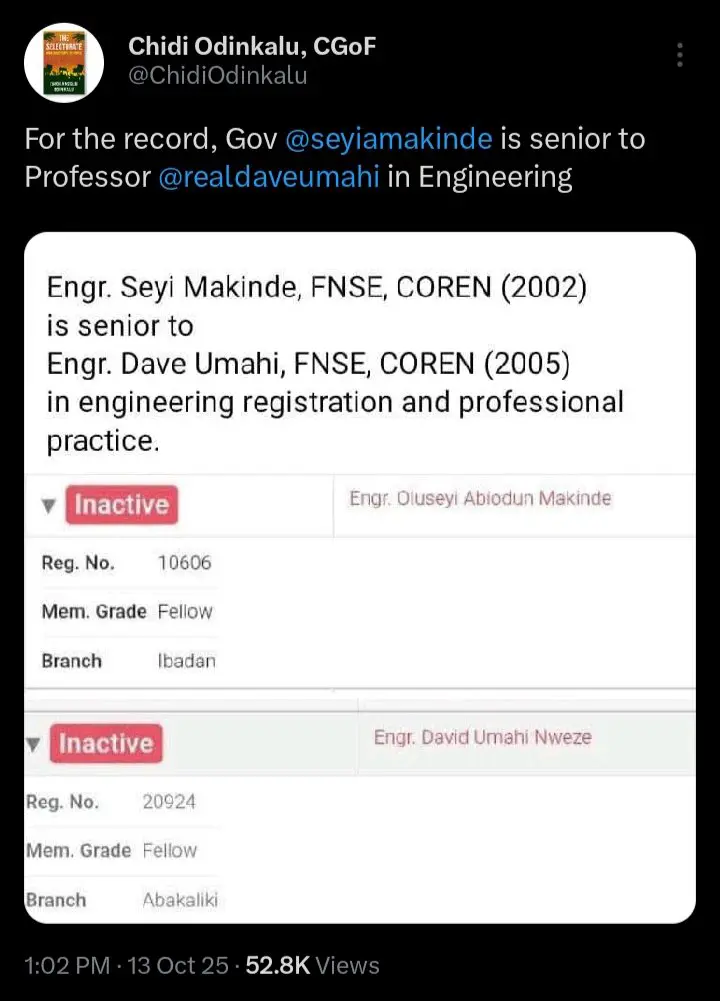Screen dimensions: 720x1001
Task: Click the Ibadan branch value
Action: click(x=187, y=661)
